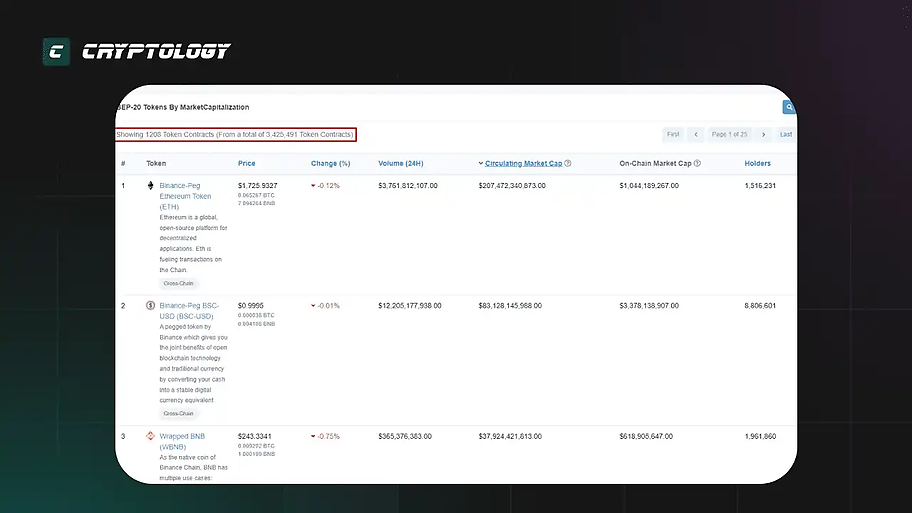This screenshot has width=912, height=513.
Task: Click on-chain cap $3,378,138,907.00
Action: point(649,305)
